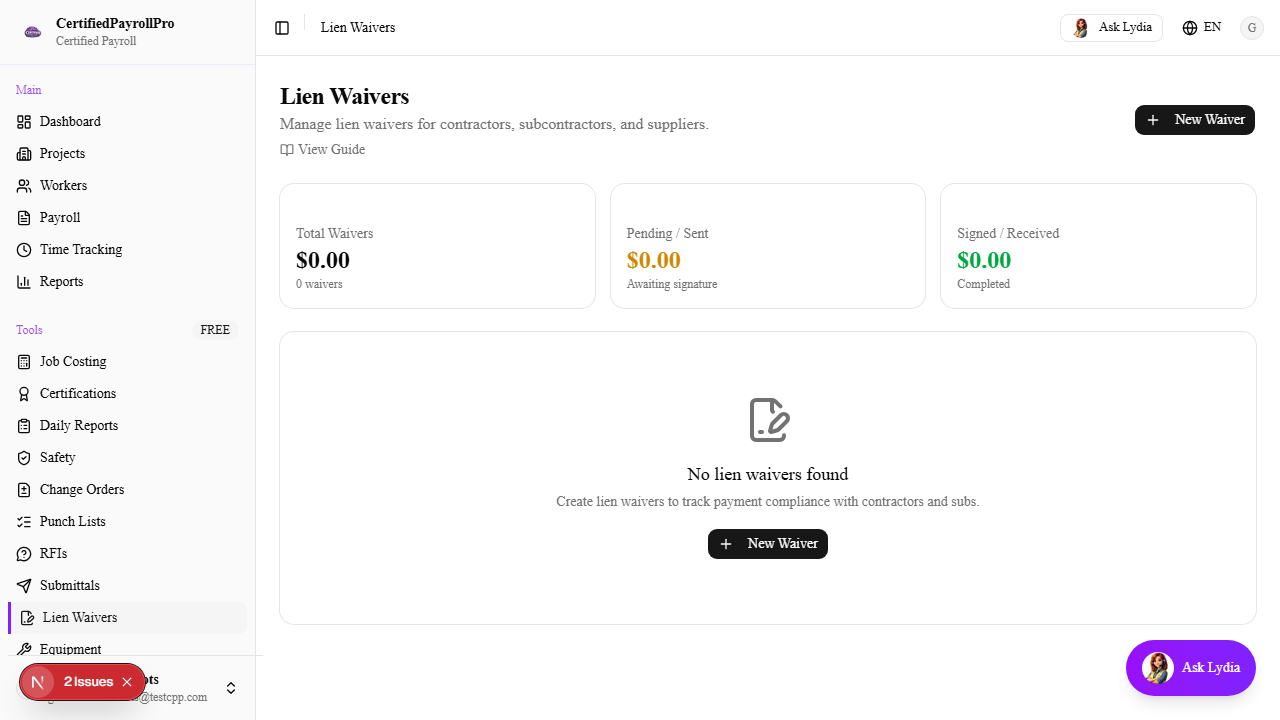This screenshot has width=1280, height=720.
Task: Go to Certifications menu item
Action: [78, 394]
